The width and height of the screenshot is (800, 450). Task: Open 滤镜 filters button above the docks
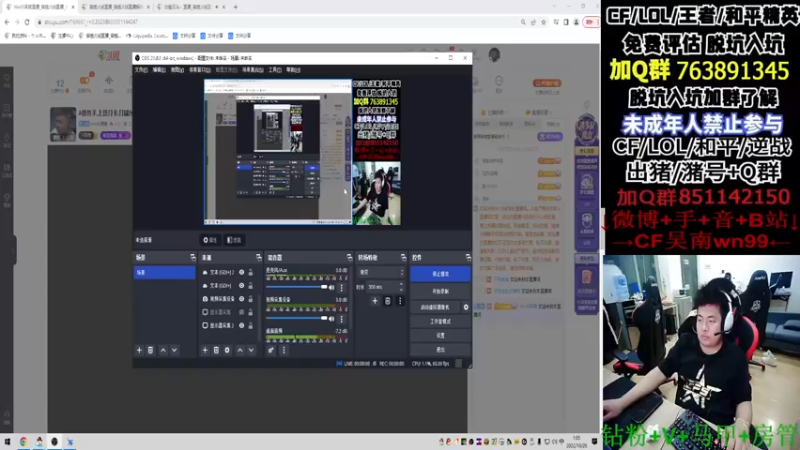234,240
